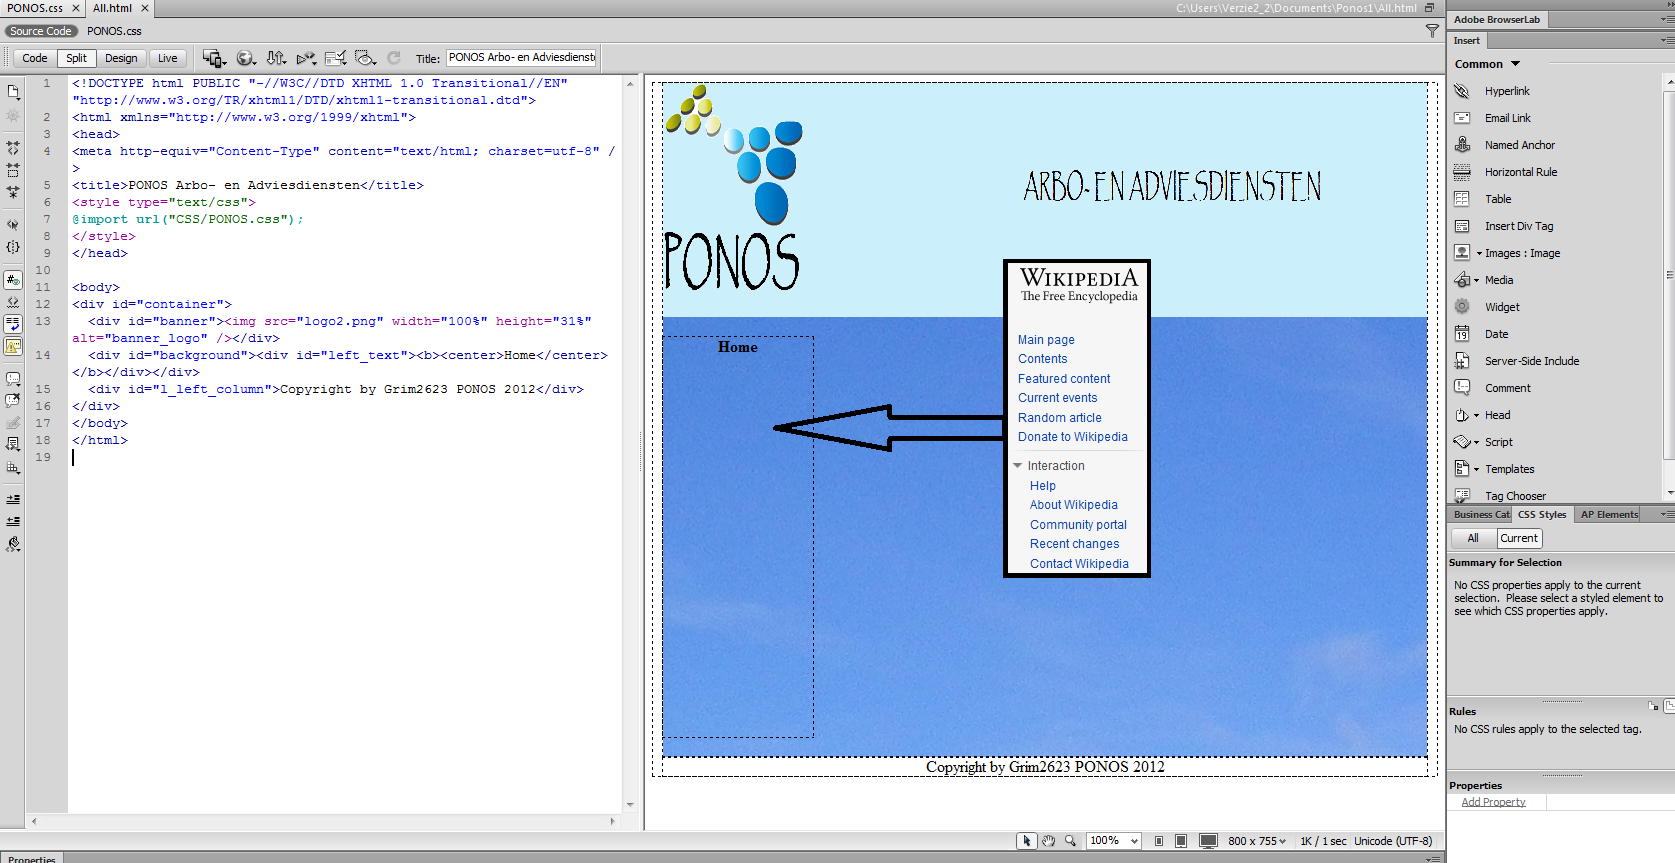The width and height of the screenshot is (1675, 863).
Task: Open the CSS Styles panel tab
Action: click(x=1542, y=514)
